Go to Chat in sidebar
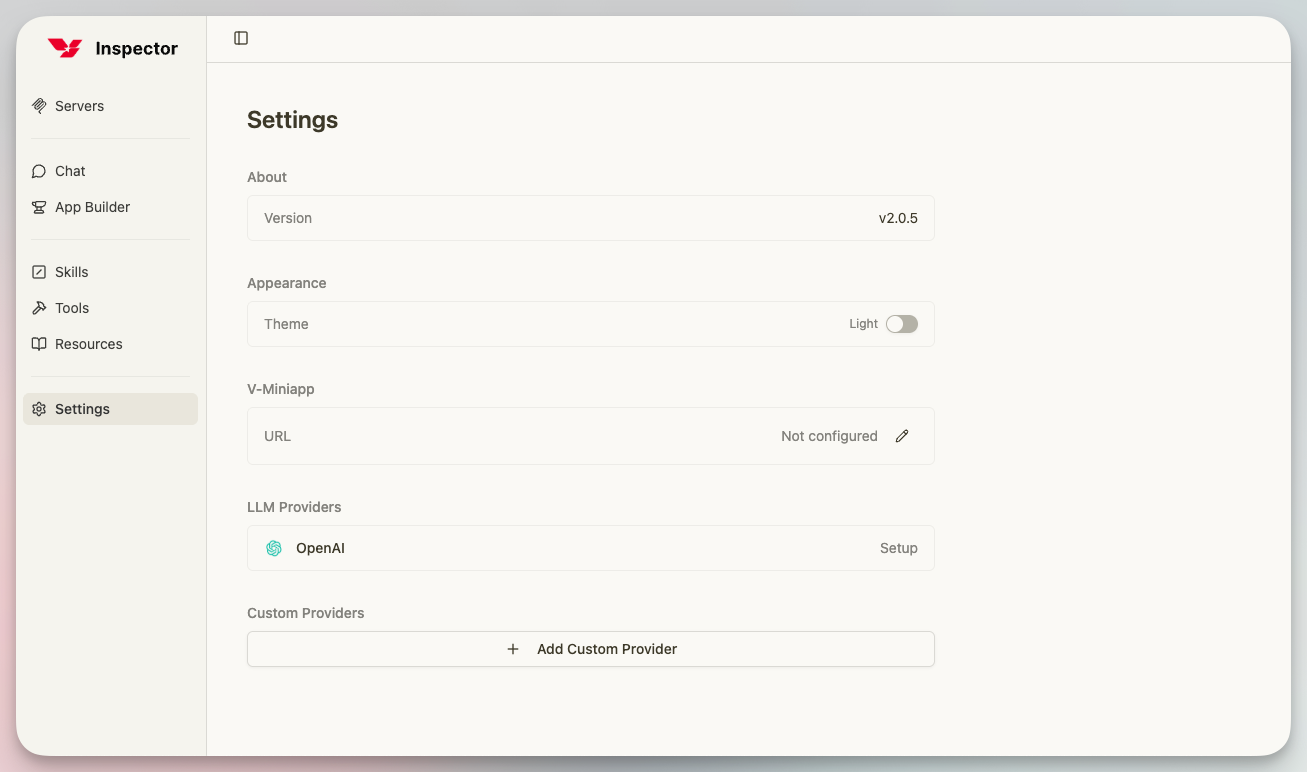This screenshot has height=772, width=1307. (110, 171)
